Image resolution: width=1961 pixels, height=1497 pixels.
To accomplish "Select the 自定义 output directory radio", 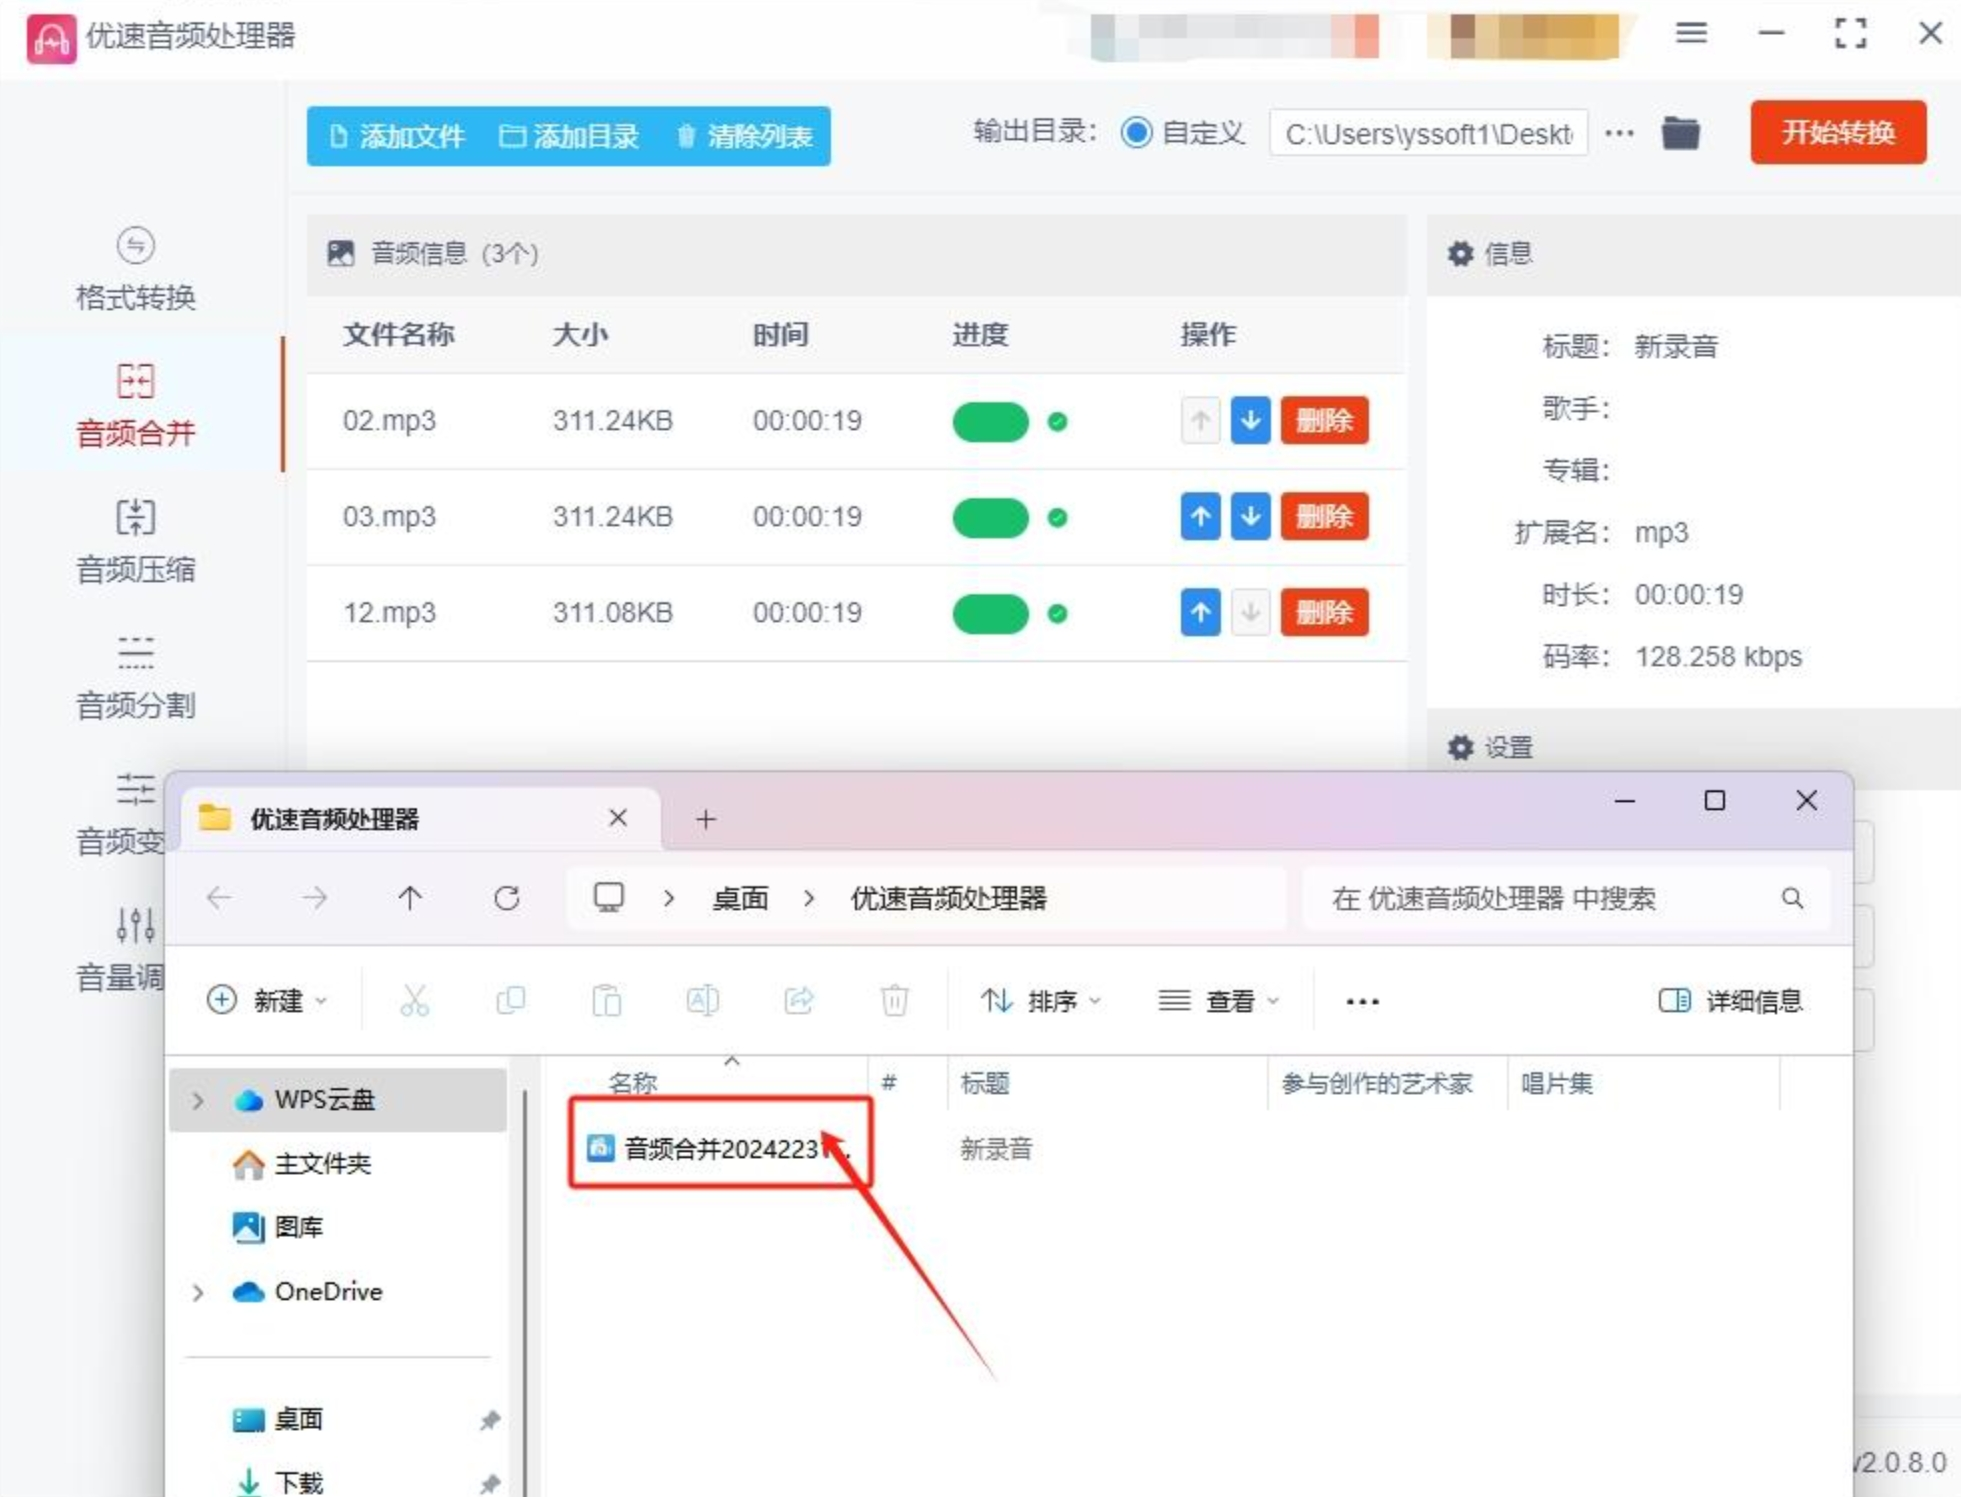I will coord(1136,132).
